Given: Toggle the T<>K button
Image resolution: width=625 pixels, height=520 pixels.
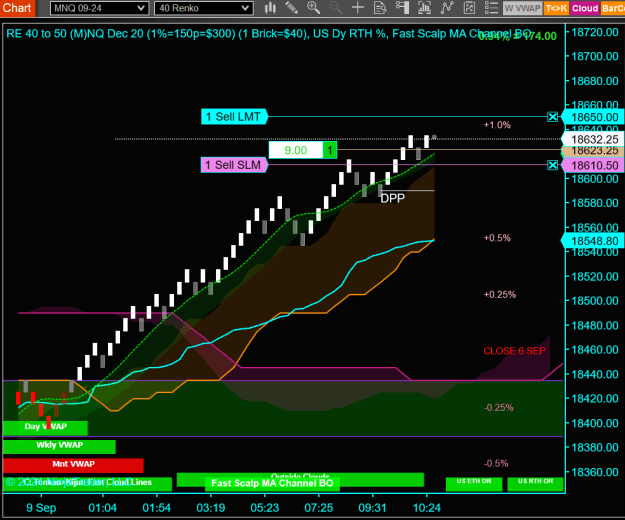Looking at the screenshot, I should pyautogui.click(x=556, y=8).
